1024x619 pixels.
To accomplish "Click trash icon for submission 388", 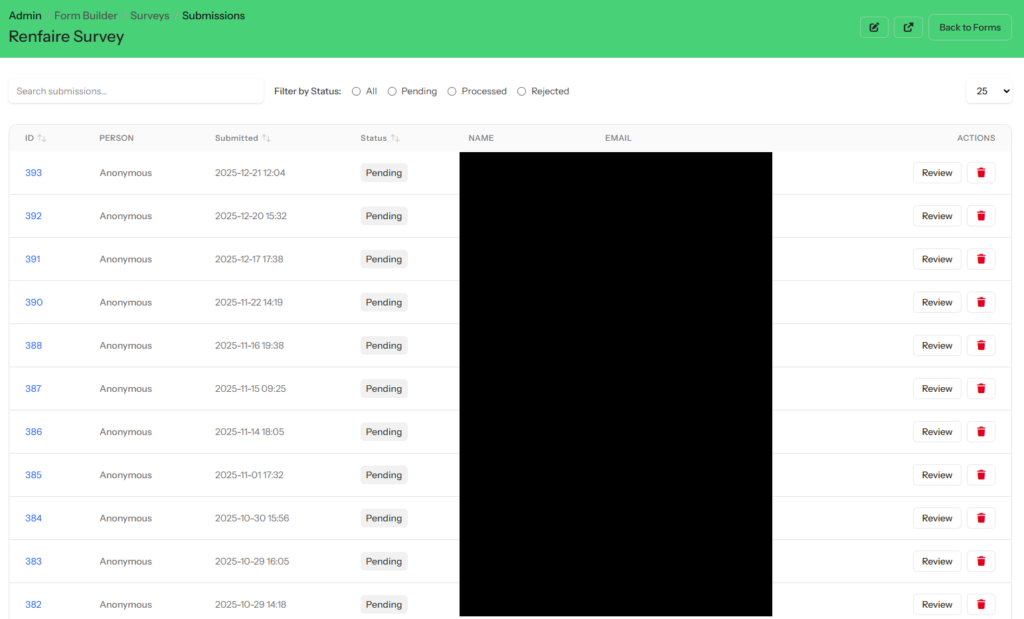I will coord(981,345).
